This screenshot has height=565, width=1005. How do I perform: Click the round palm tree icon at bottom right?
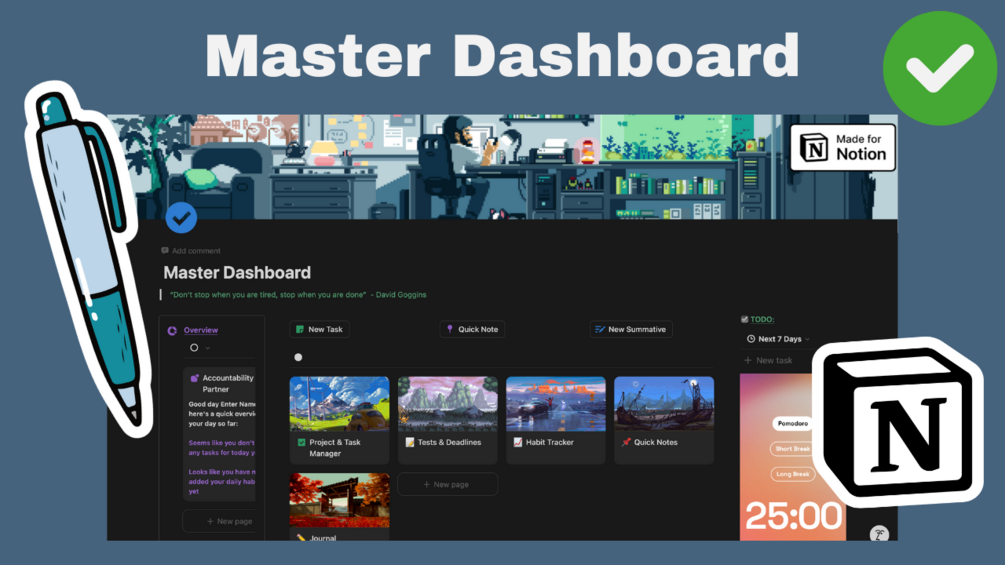click(879, 534)
